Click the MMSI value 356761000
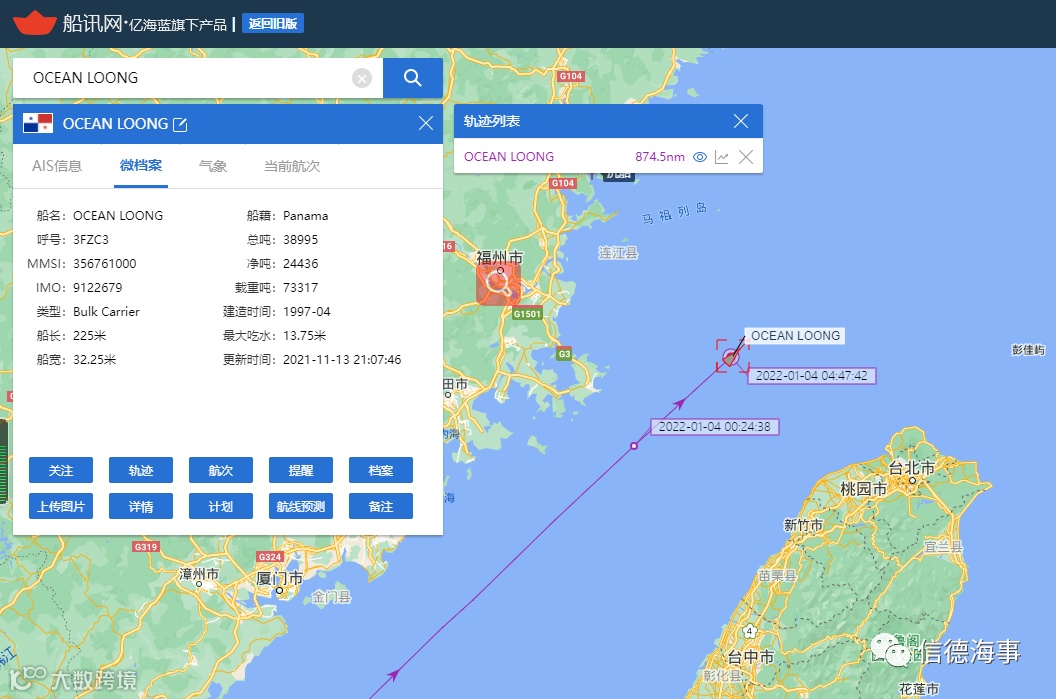 pos(104,263)
